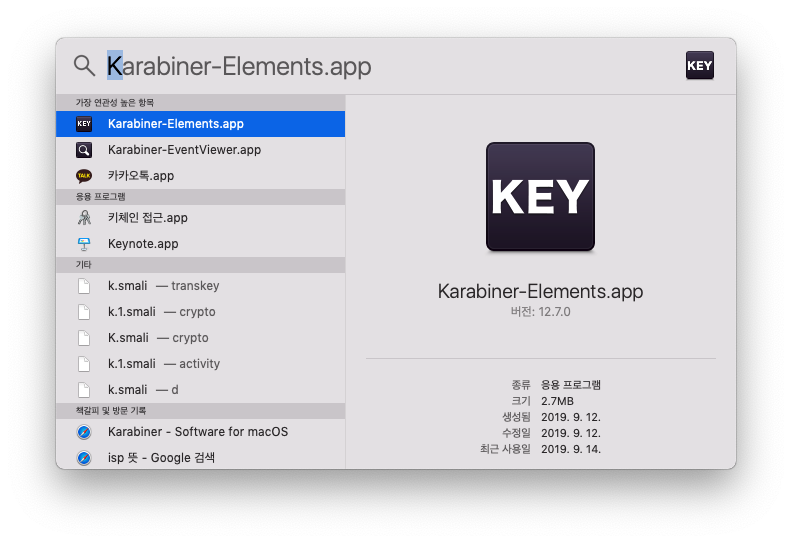Click the 수정일 date 2019. 9. 12.
The height and width of the screenshot is (543, 792).
(571, 433)
